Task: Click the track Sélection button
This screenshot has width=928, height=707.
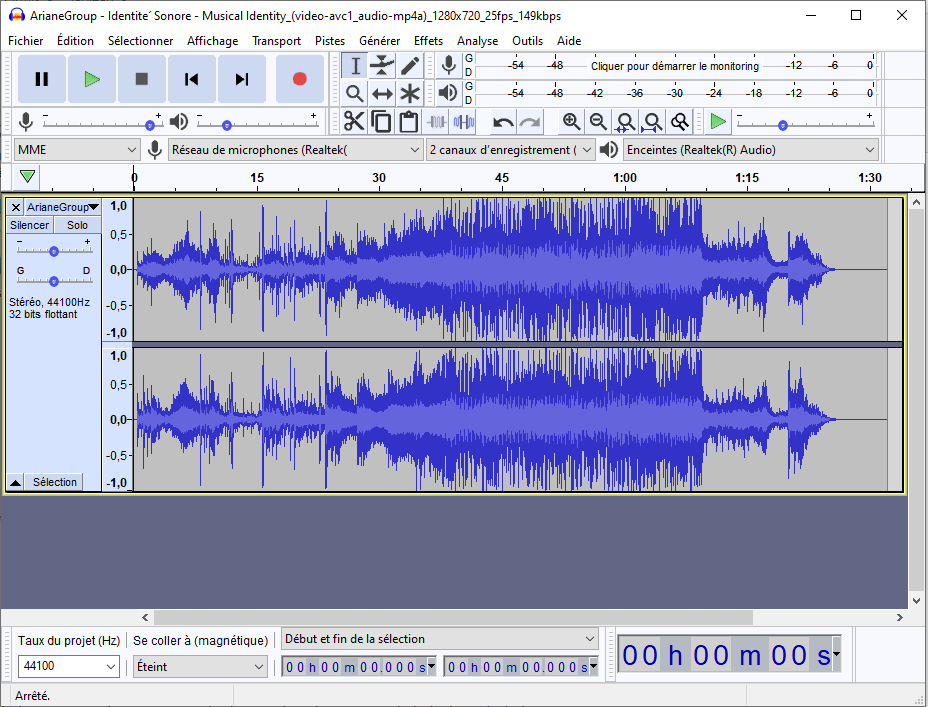Action: [54, 482]
